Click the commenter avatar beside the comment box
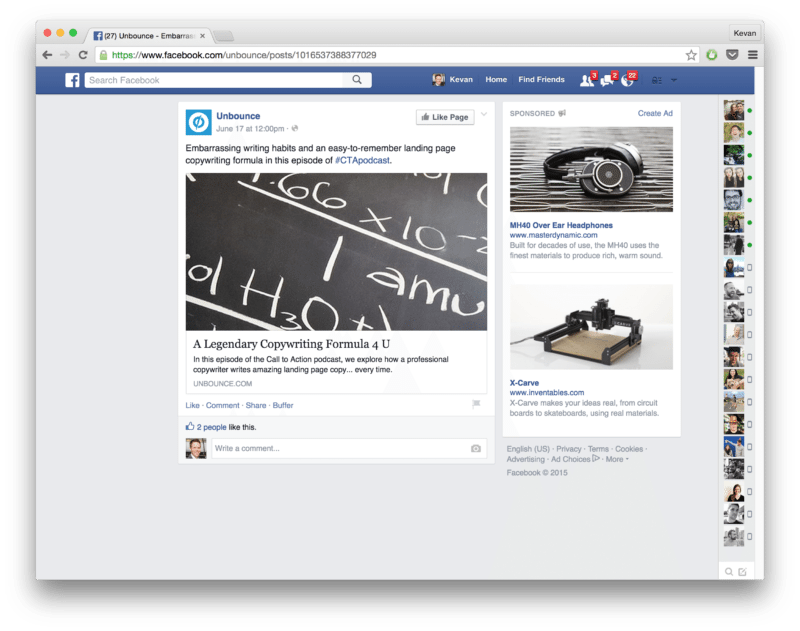The image size is (800, 631). 196,448
